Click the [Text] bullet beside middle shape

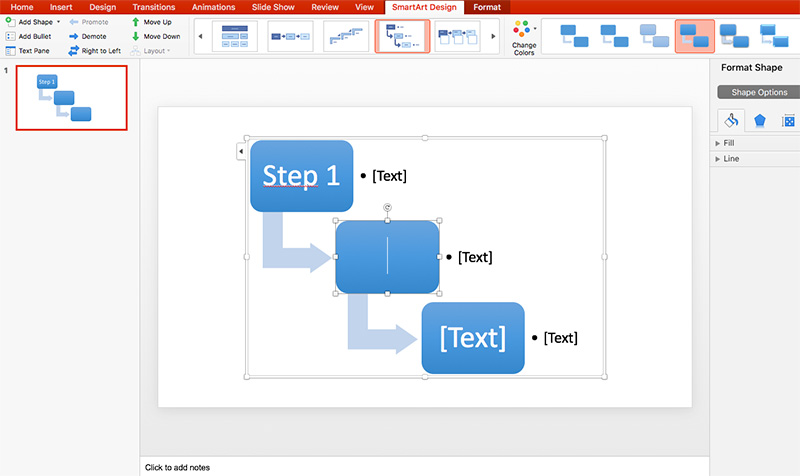[x=475, y=257]
